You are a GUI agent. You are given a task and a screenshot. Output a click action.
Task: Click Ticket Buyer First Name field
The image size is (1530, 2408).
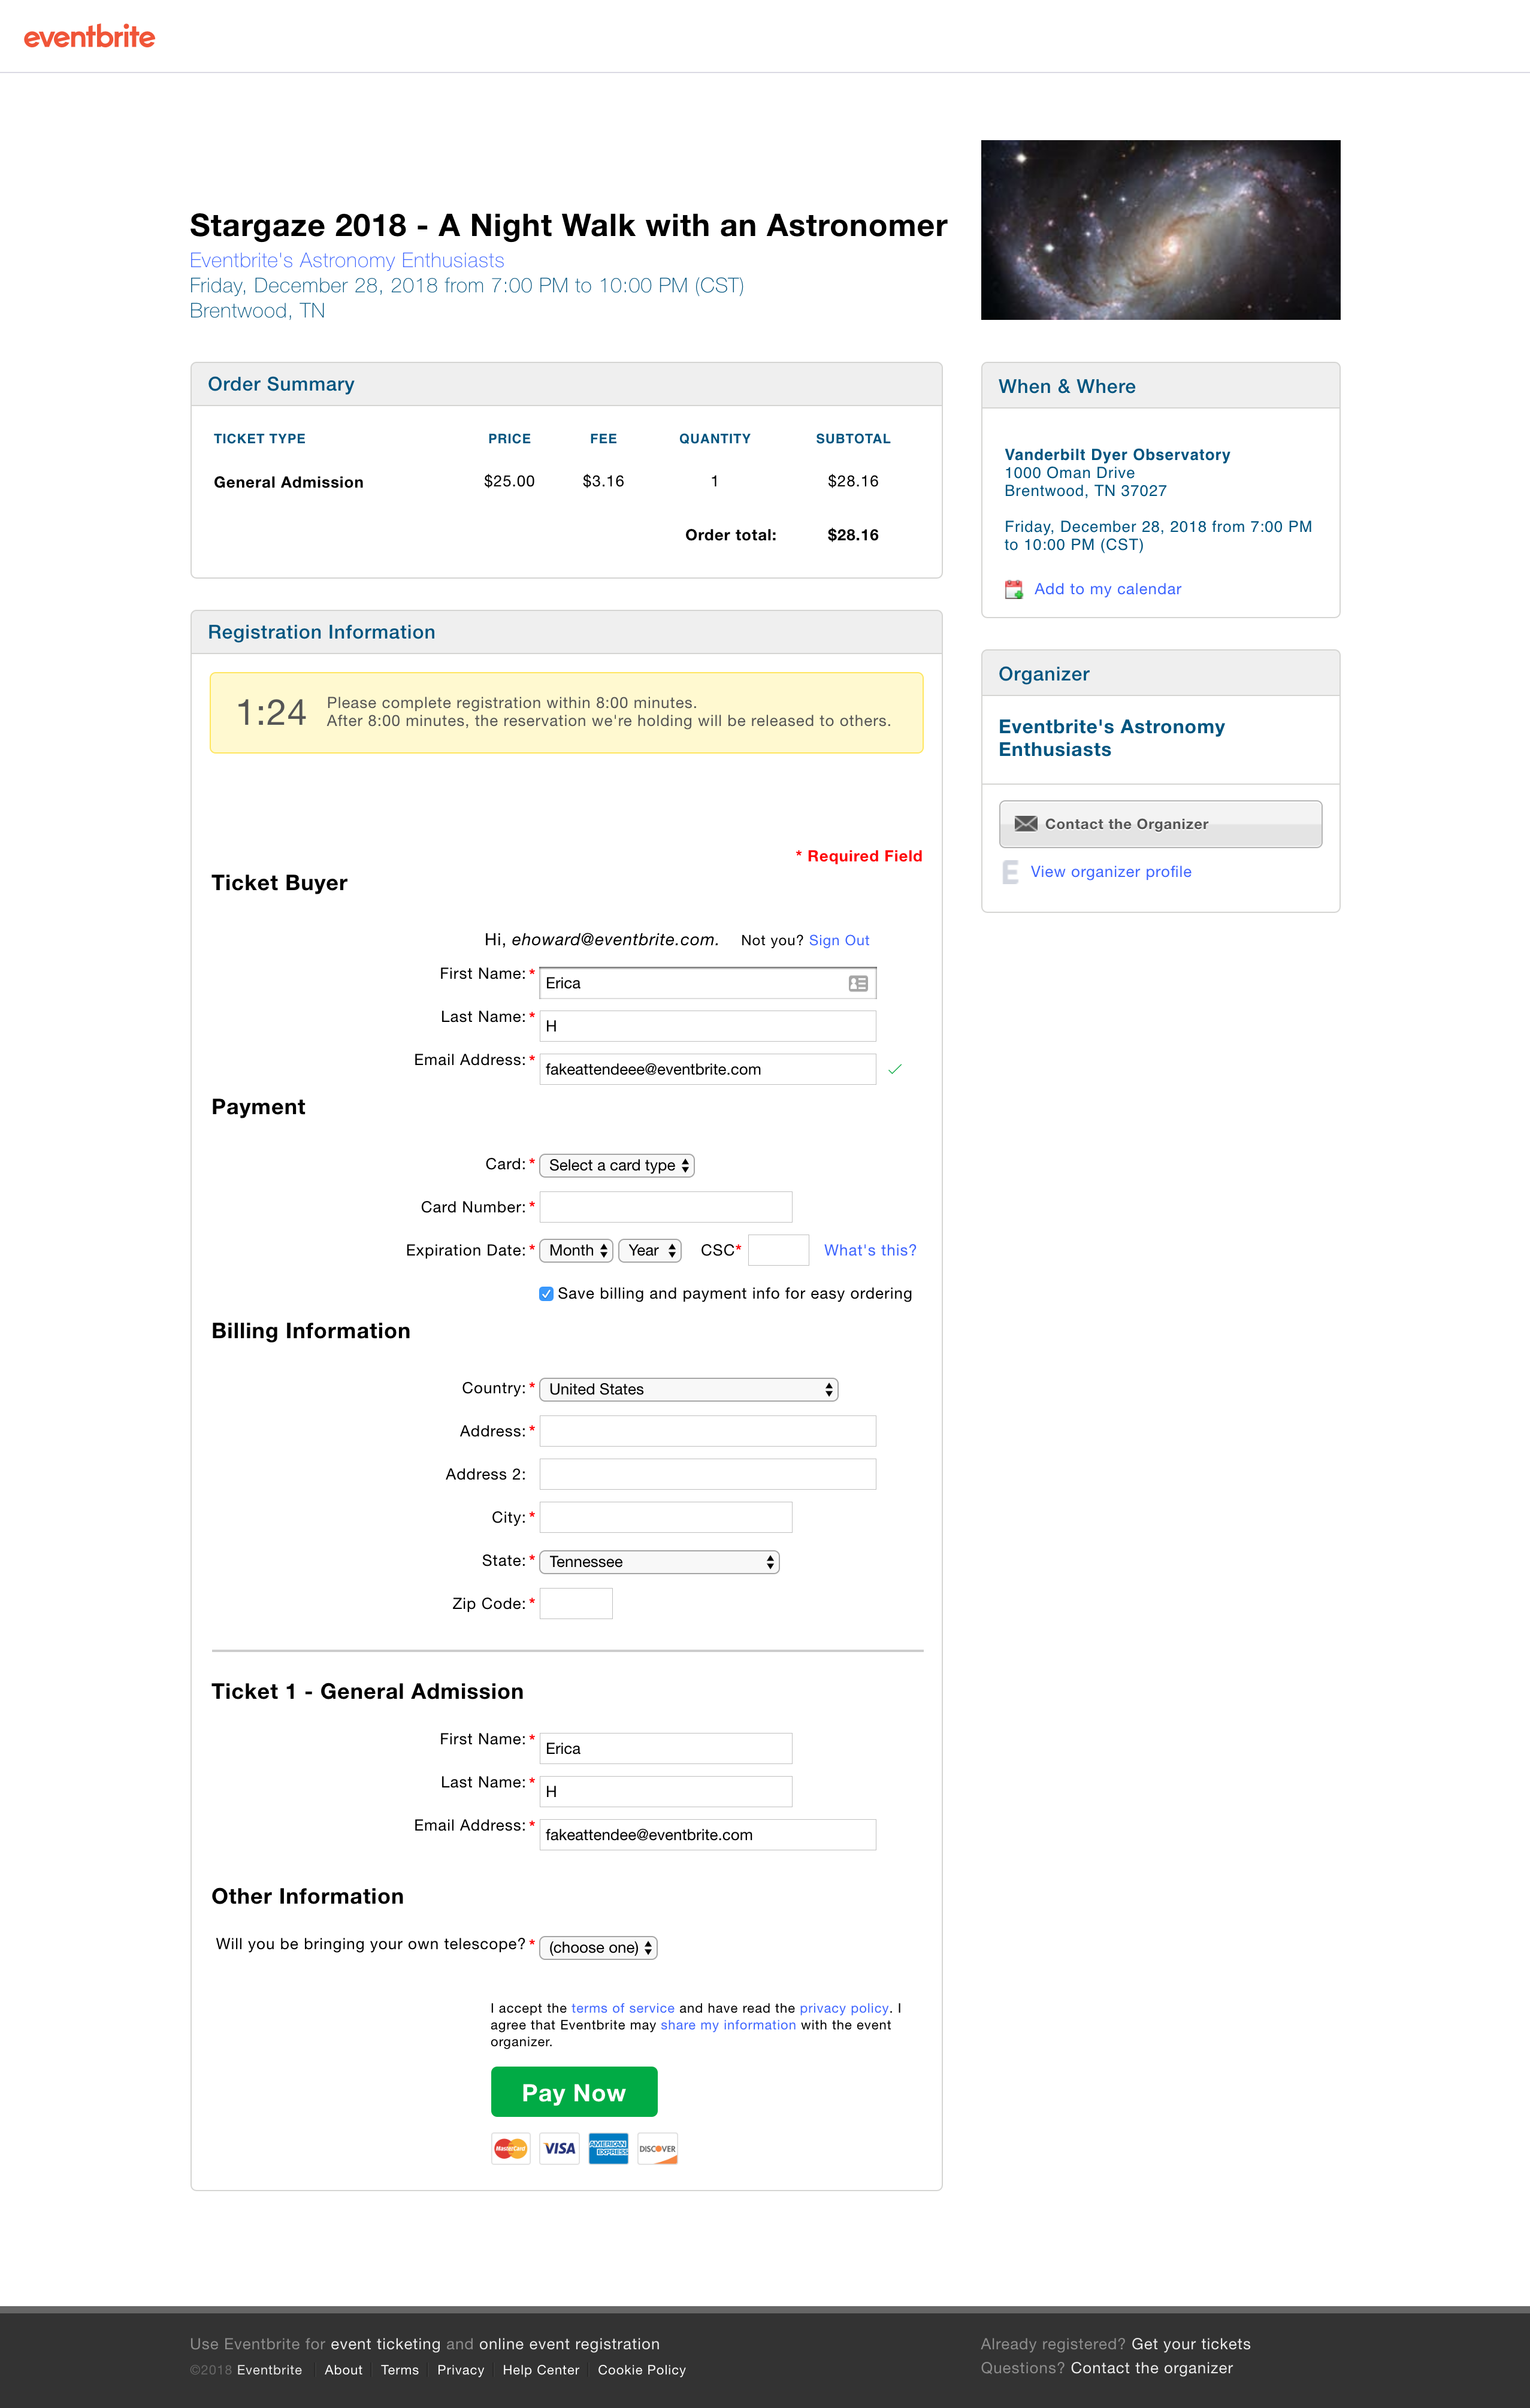pos(708,983)
